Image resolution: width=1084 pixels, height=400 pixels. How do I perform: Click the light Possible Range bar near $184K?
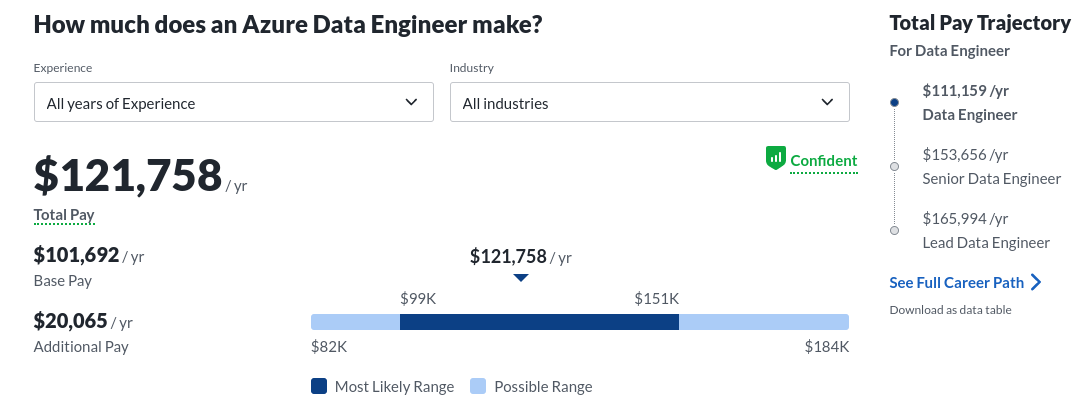click(x=764, y=322)
